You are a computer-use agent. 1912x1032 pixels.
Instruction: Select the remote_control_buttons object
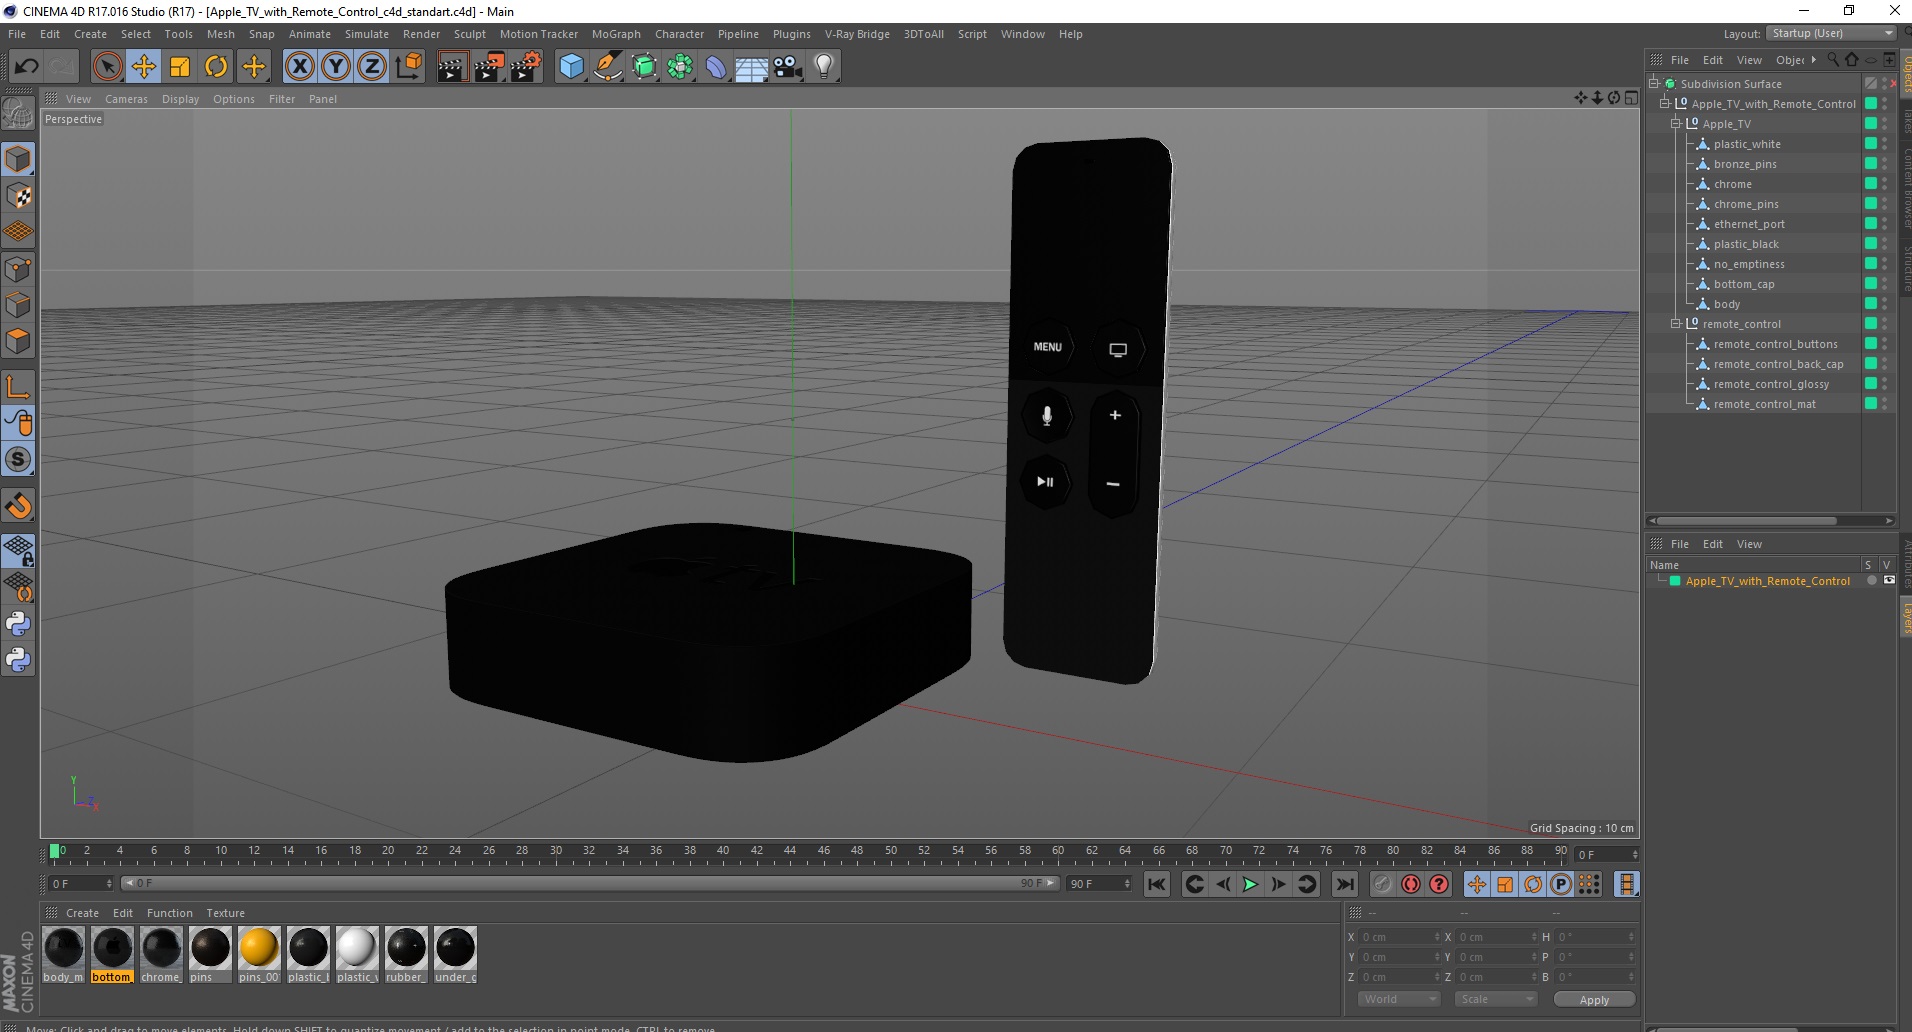pos(1775,344)
